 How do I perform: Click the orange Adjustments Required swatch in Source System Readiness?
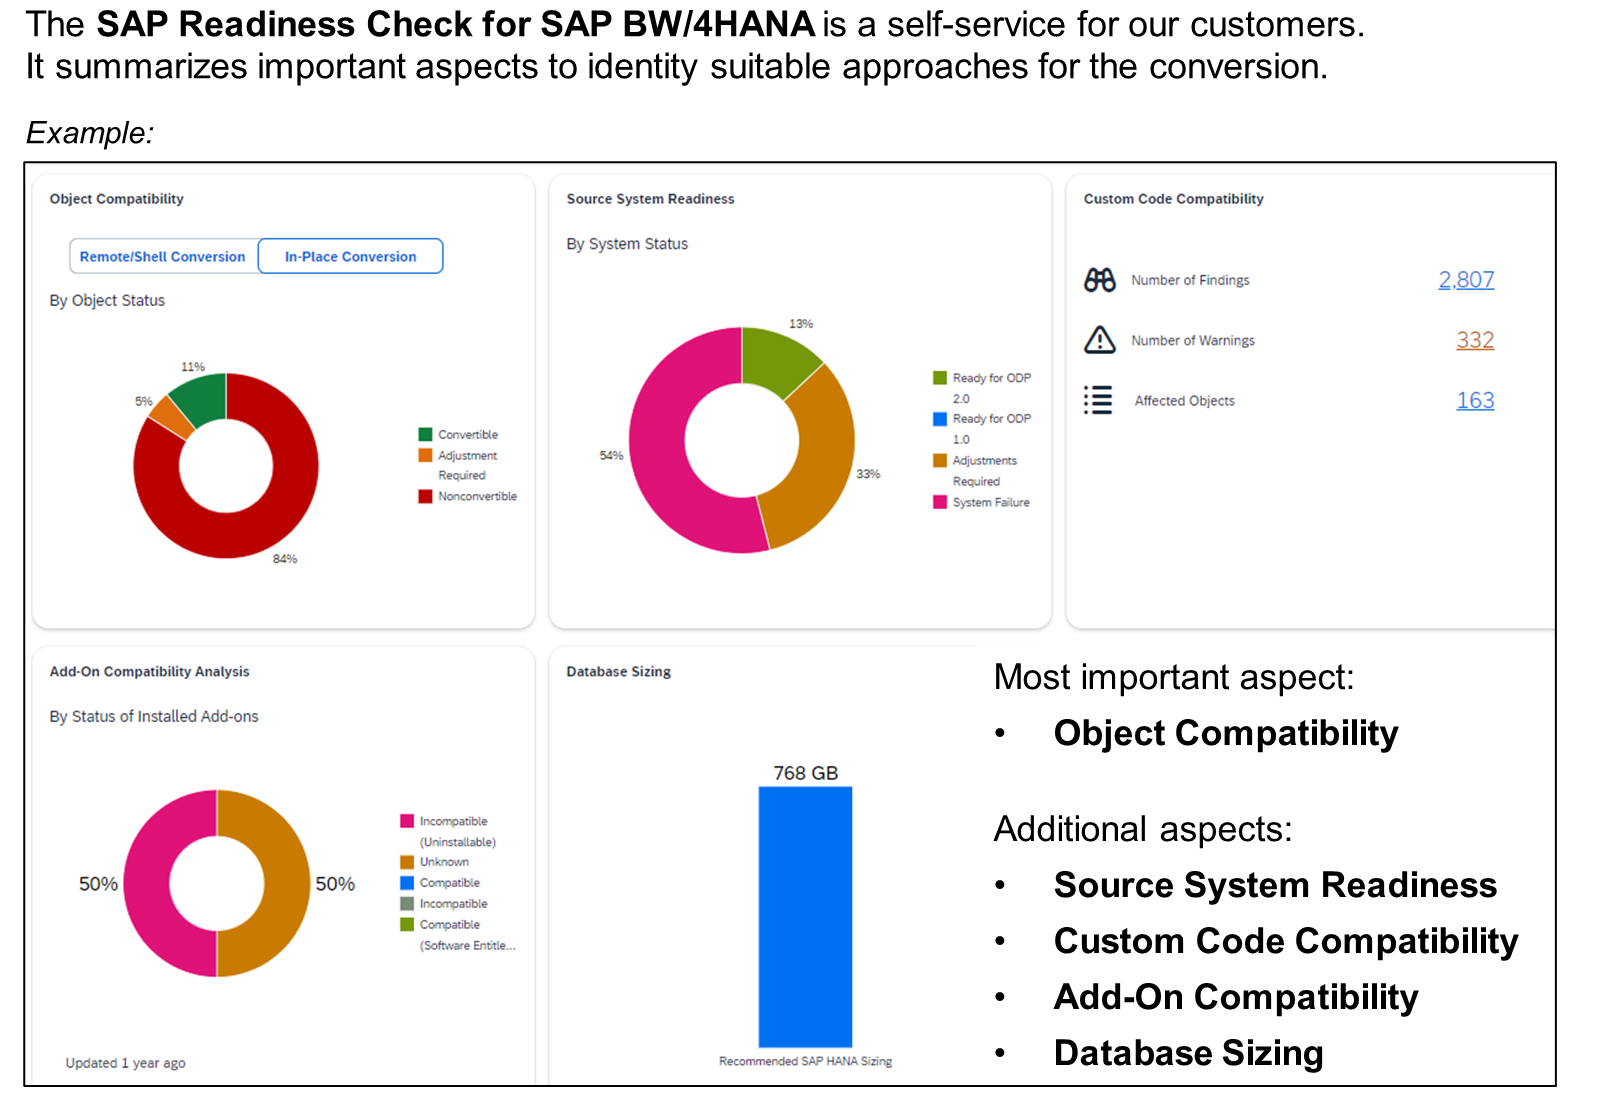940,461
